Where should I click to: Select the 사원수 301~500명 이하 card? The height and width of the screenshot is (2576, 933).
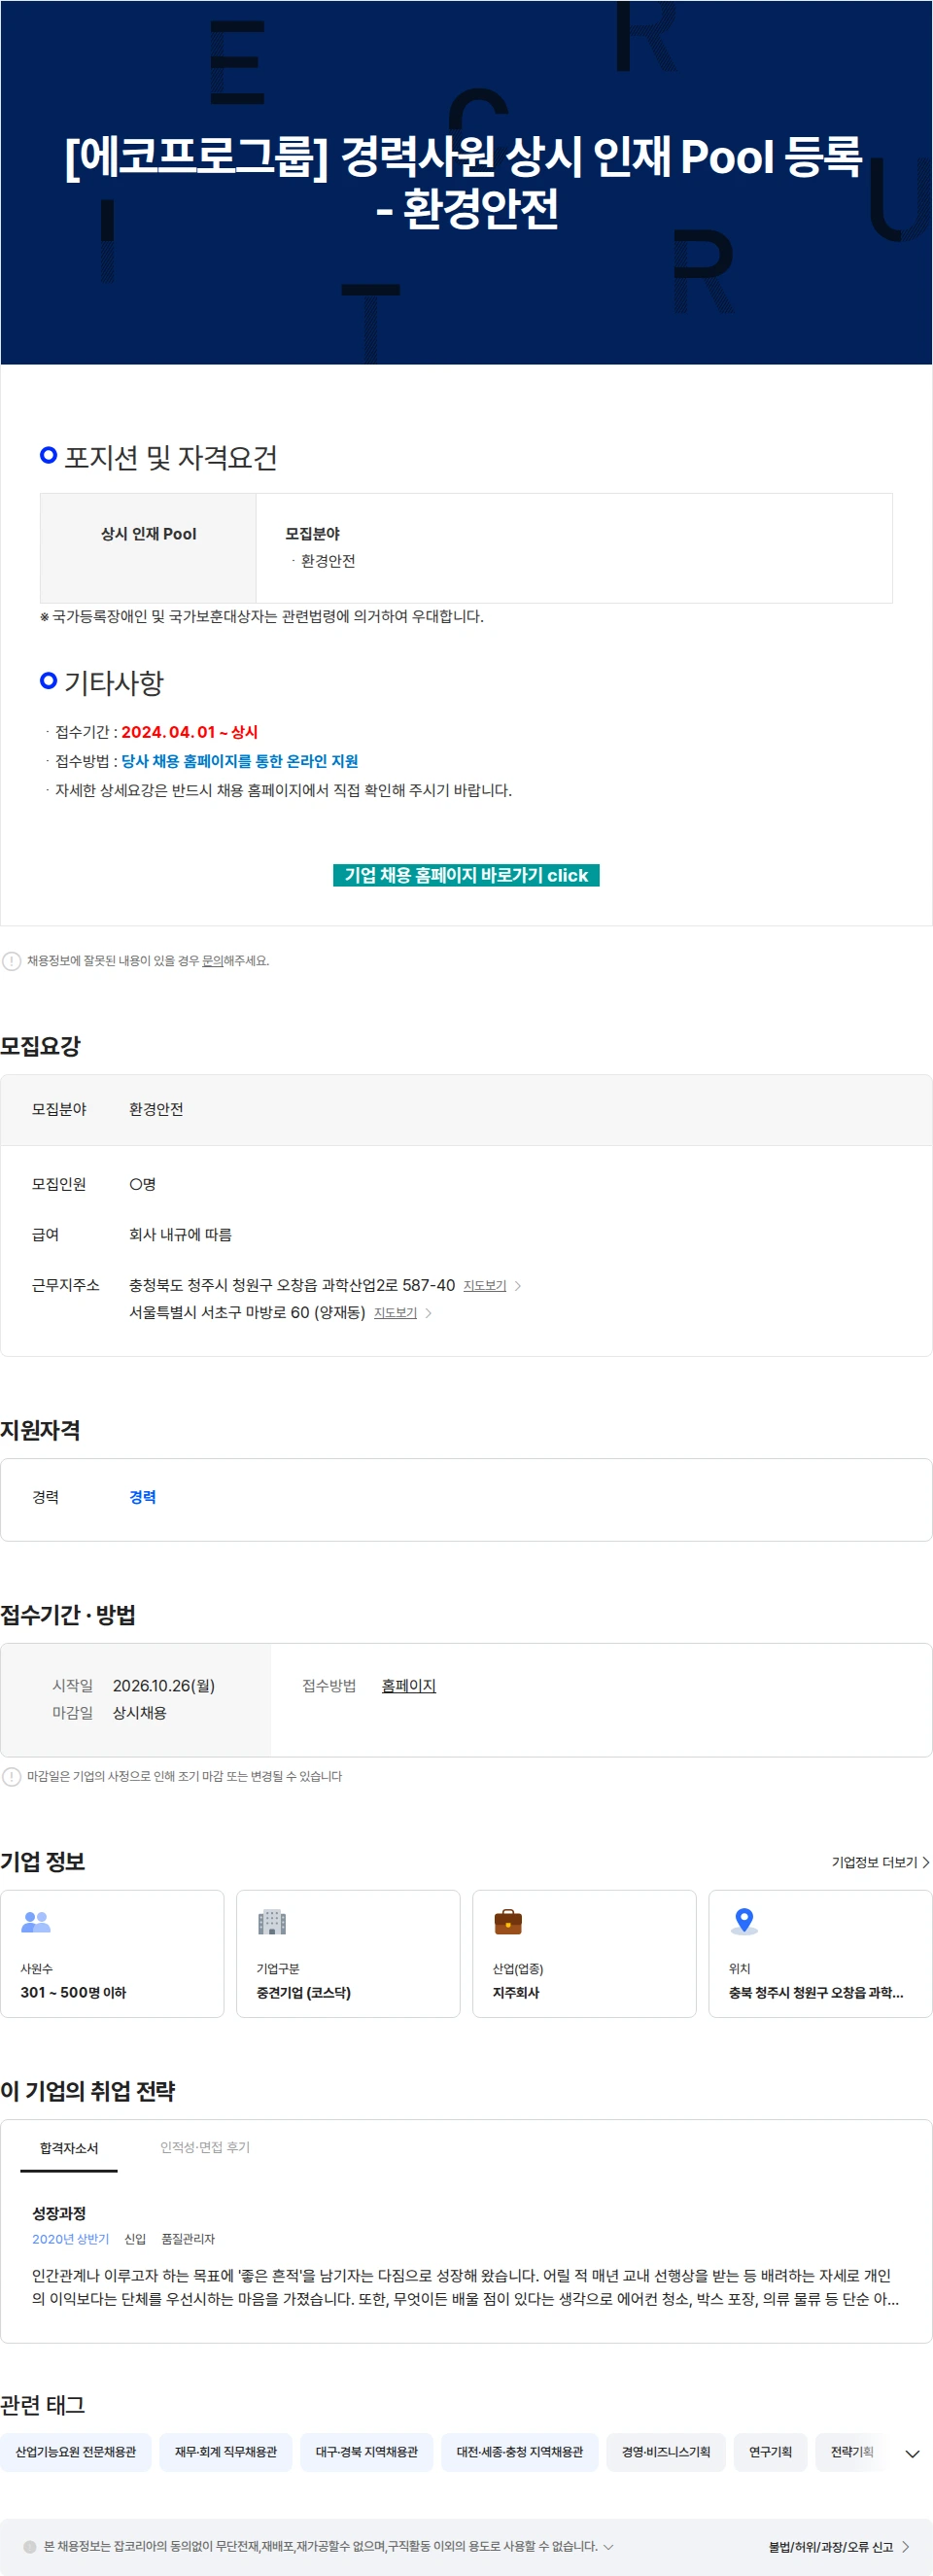[x=112, y=1953]
